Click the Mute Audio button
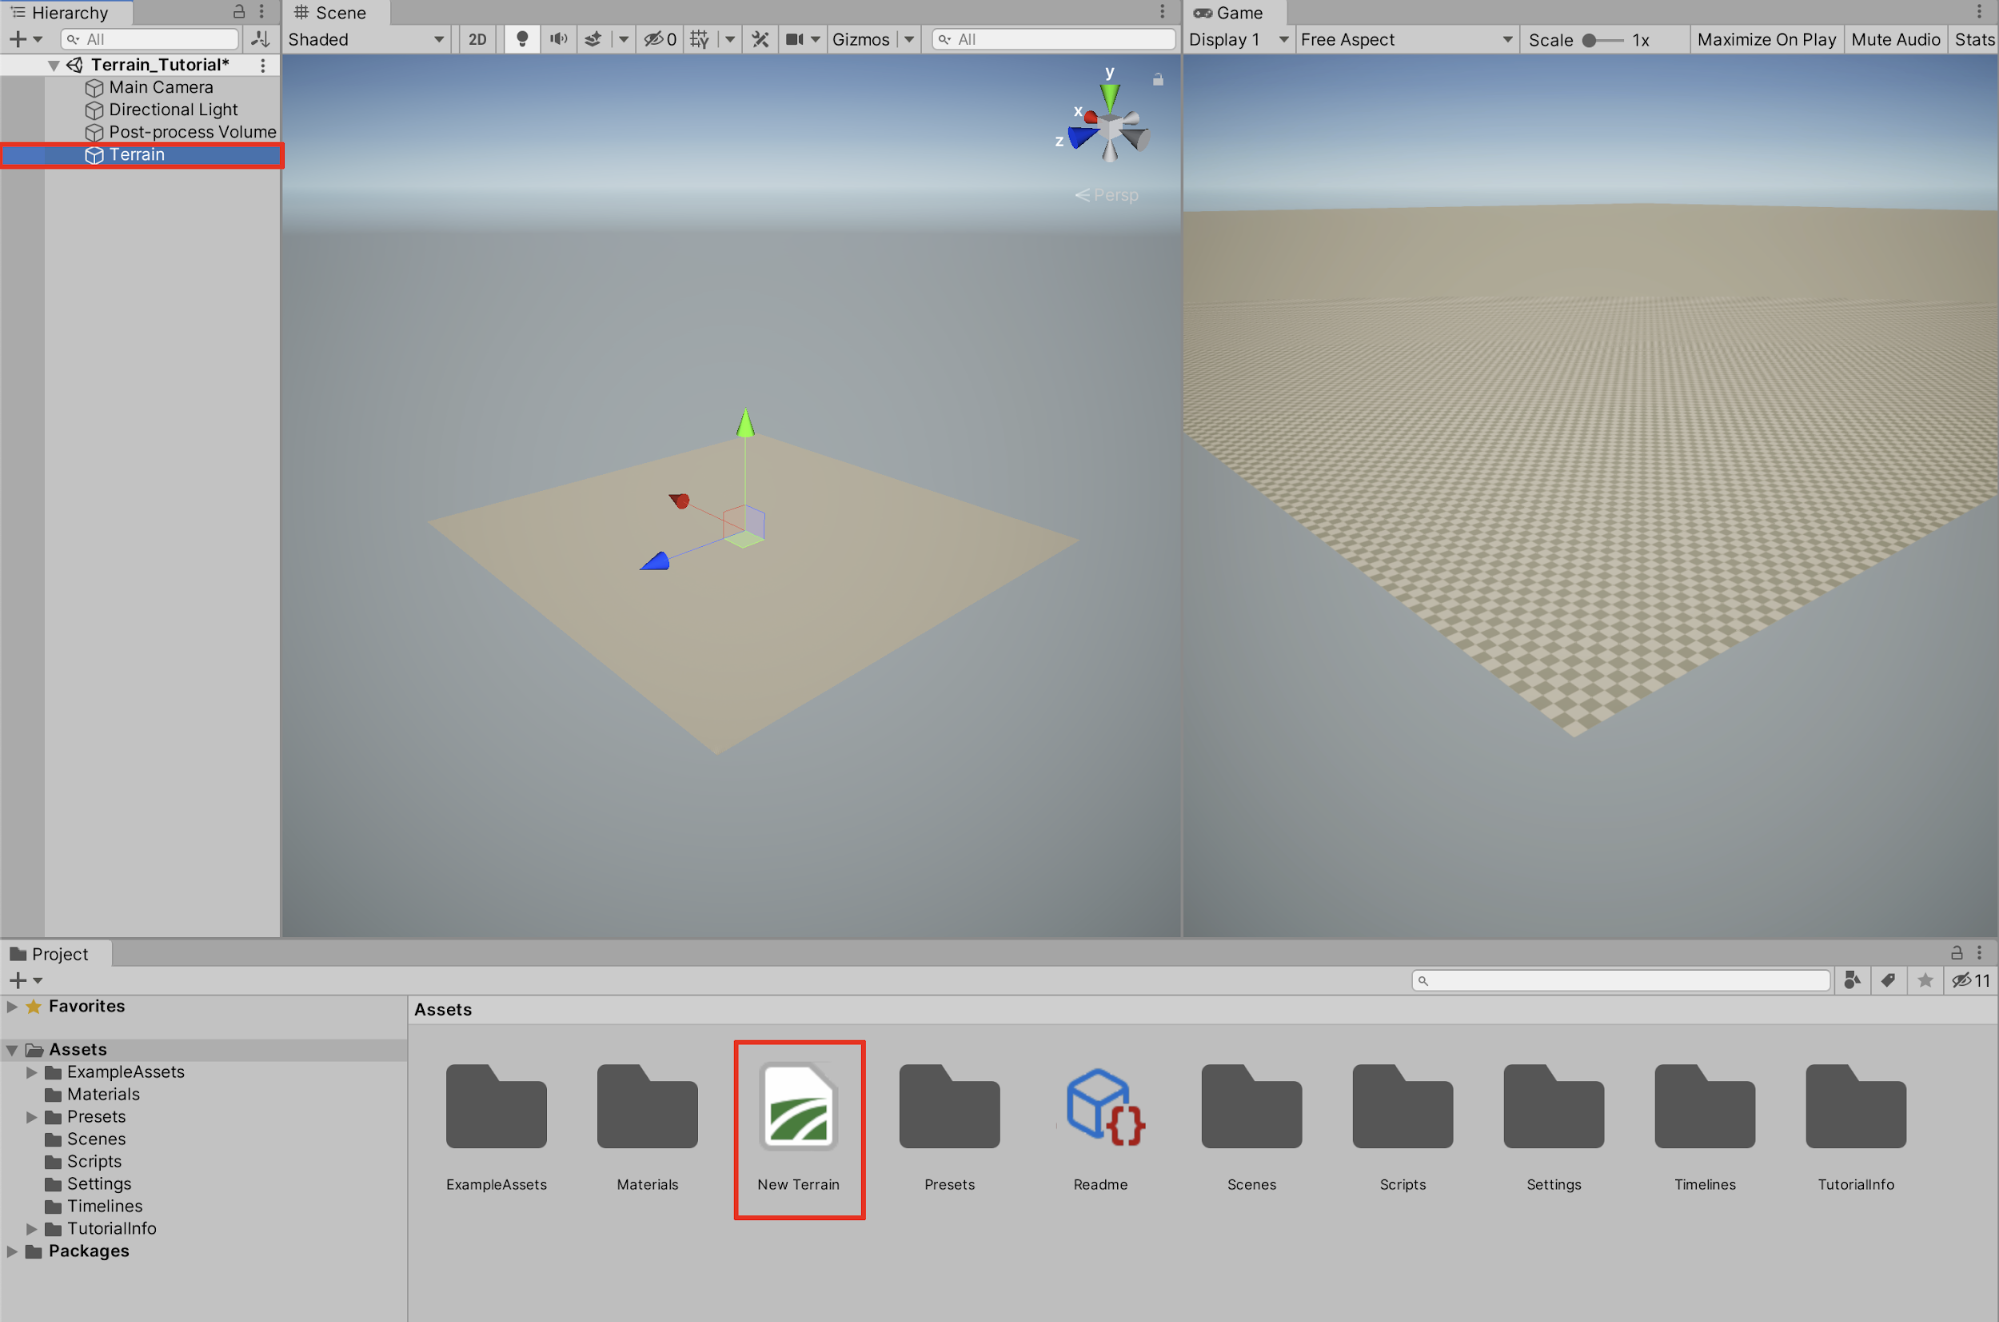The image size is (1999, 1322). pyautogui.click(x=1895, y=39)
